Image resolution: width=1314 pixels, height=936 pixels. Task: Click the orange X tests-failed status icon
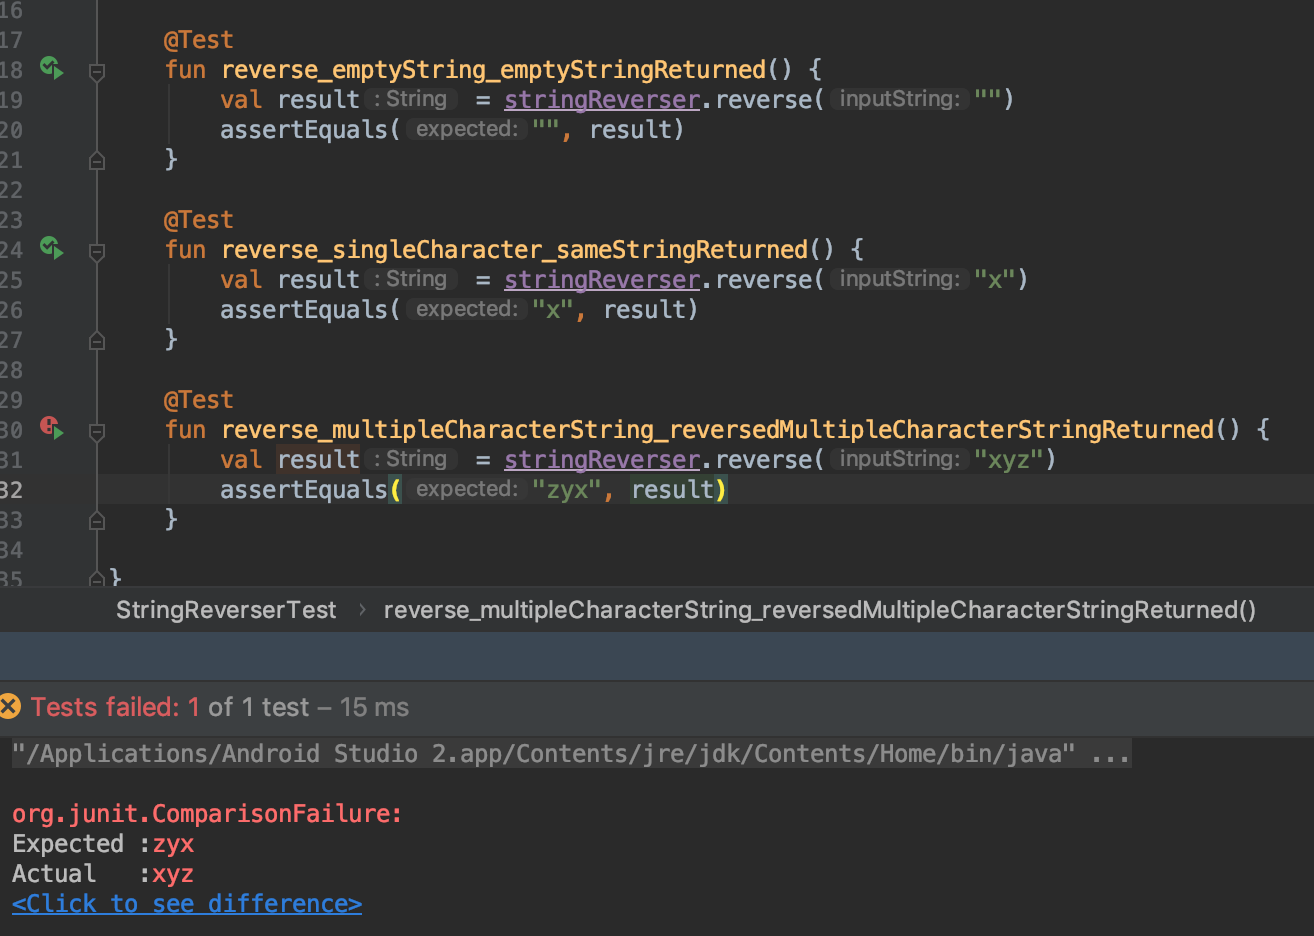11,706
